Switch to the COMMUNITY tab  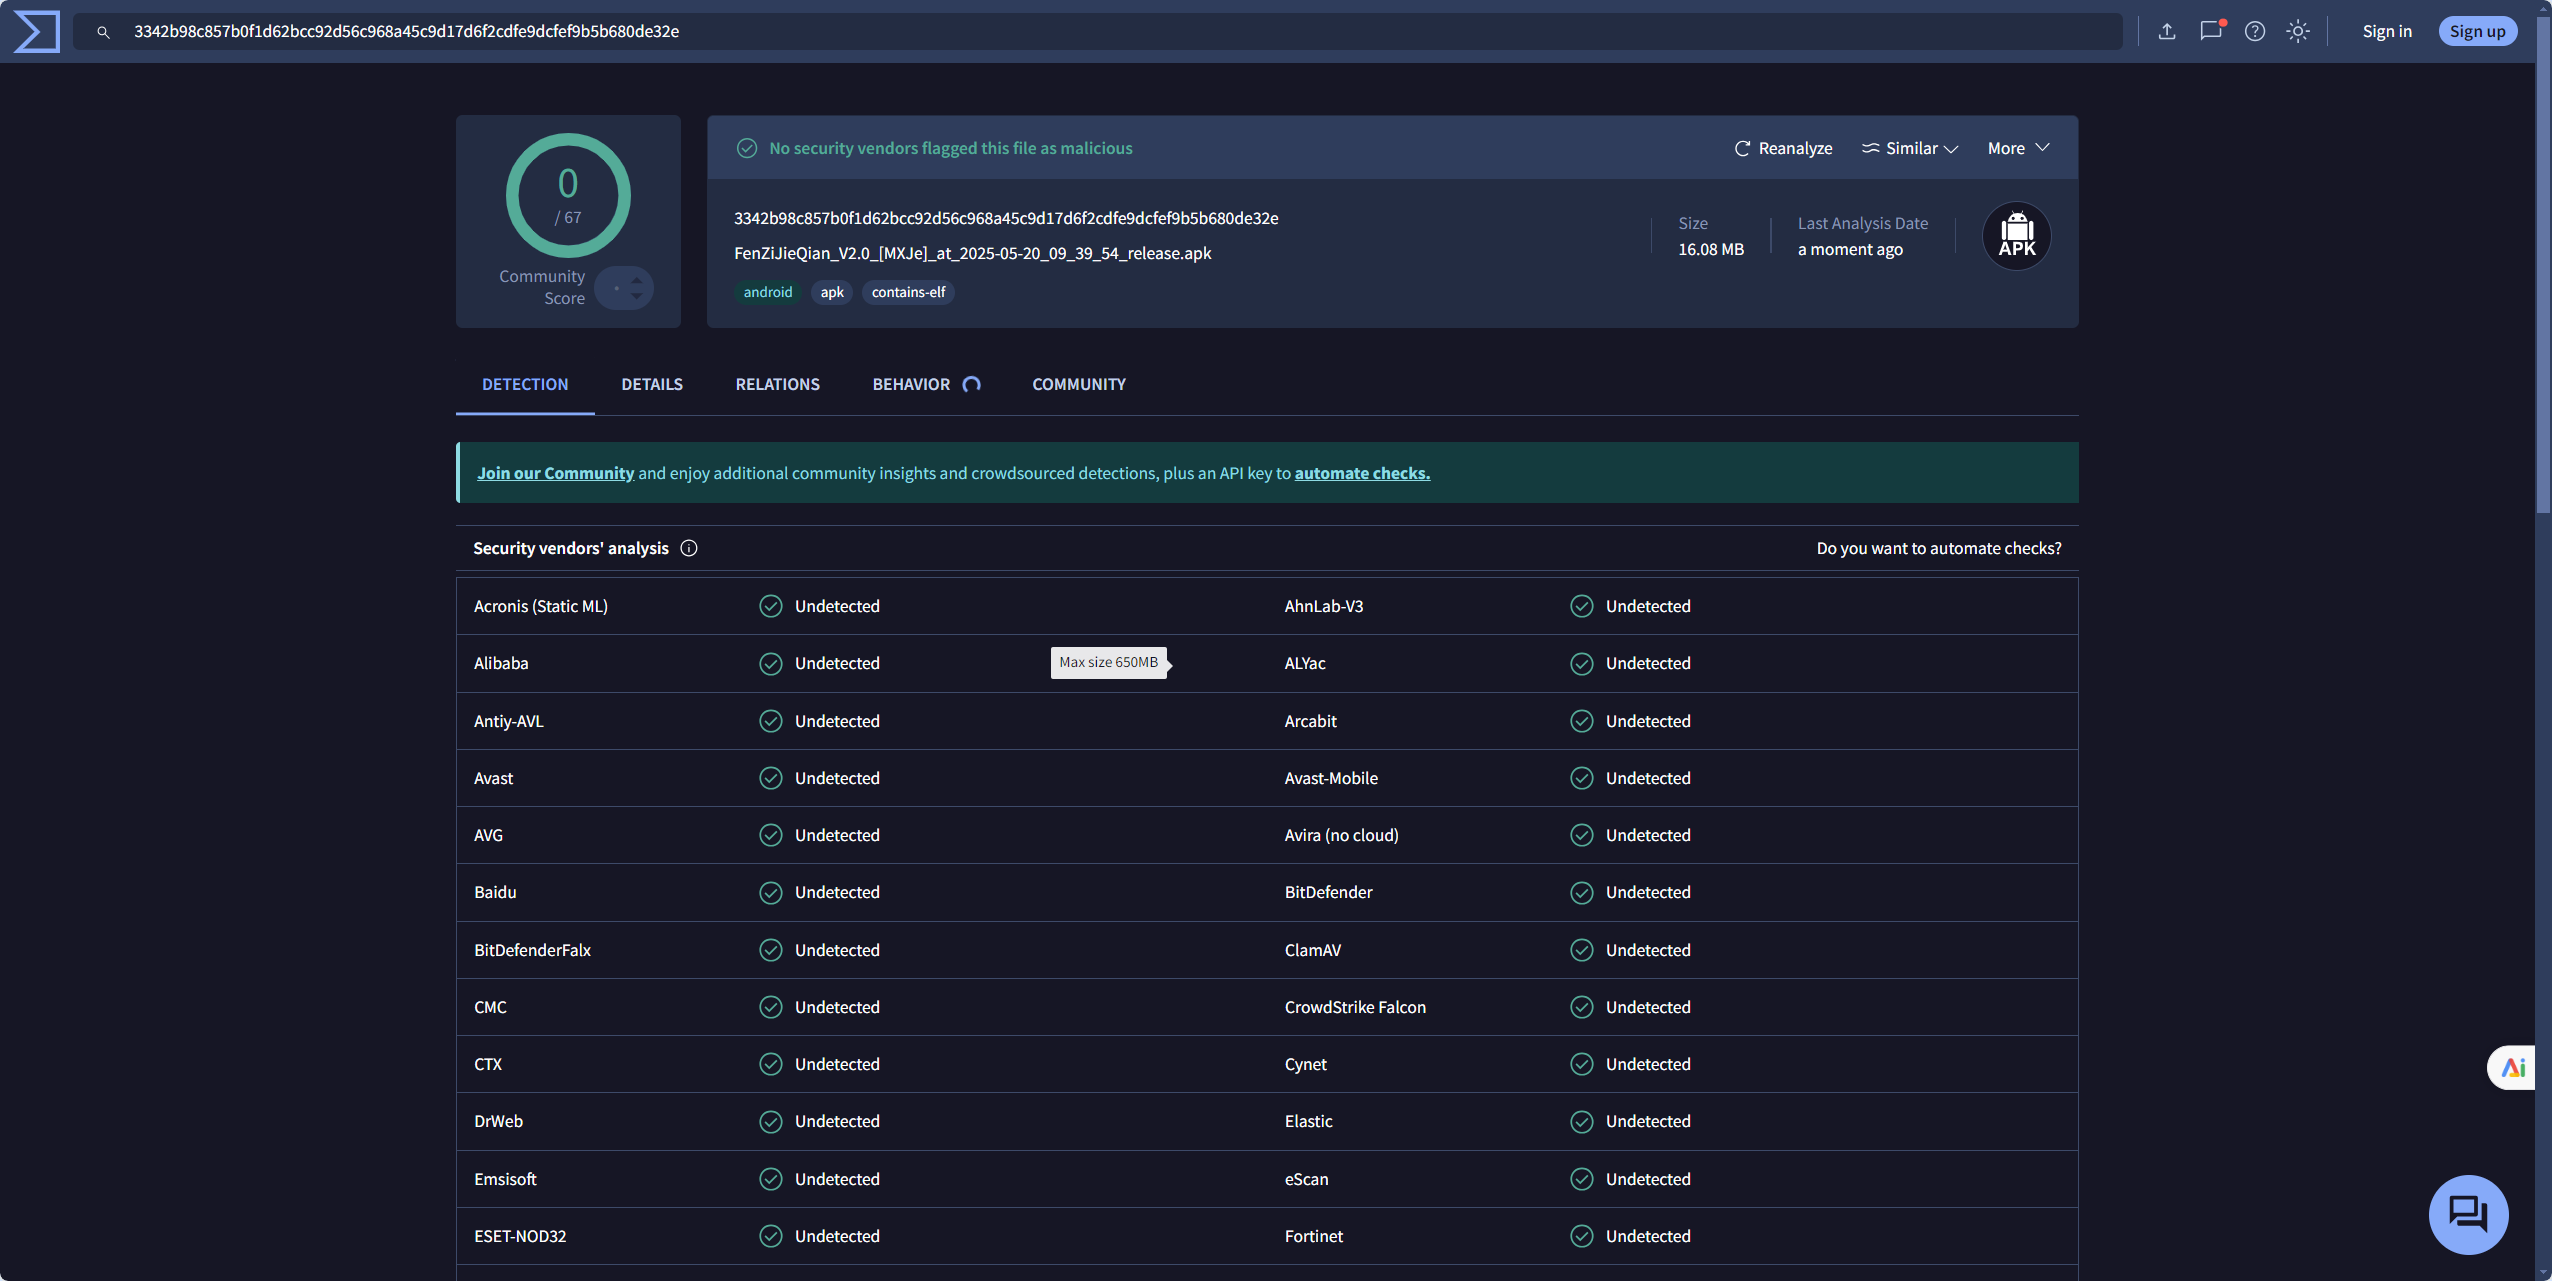(x=1079, y=384)
